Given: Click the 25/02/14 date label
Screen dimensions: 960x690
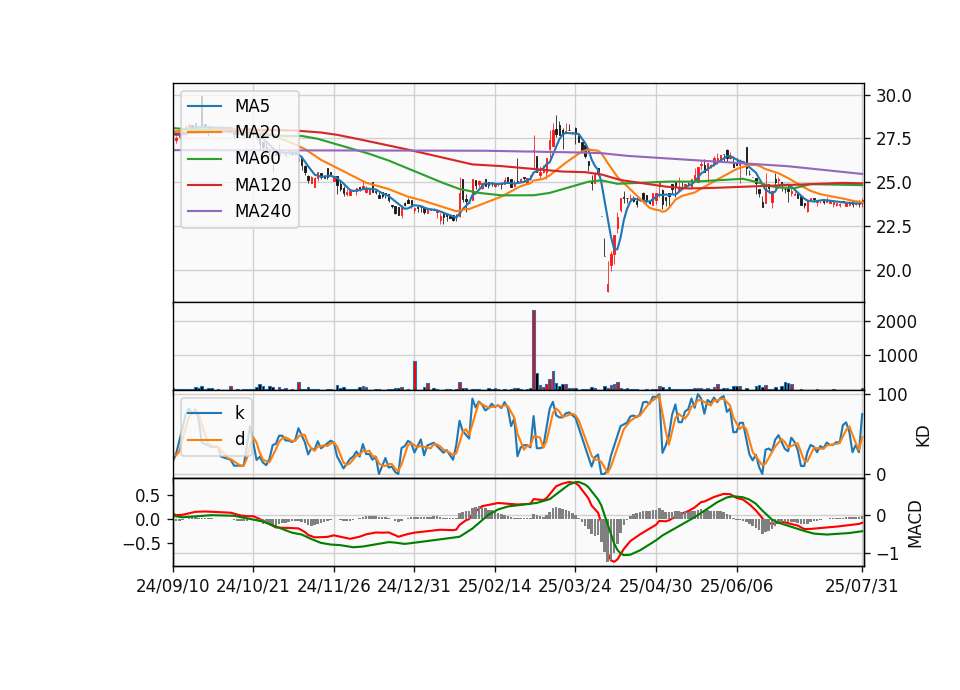Looking at the screenshot, I should point(495,586).
